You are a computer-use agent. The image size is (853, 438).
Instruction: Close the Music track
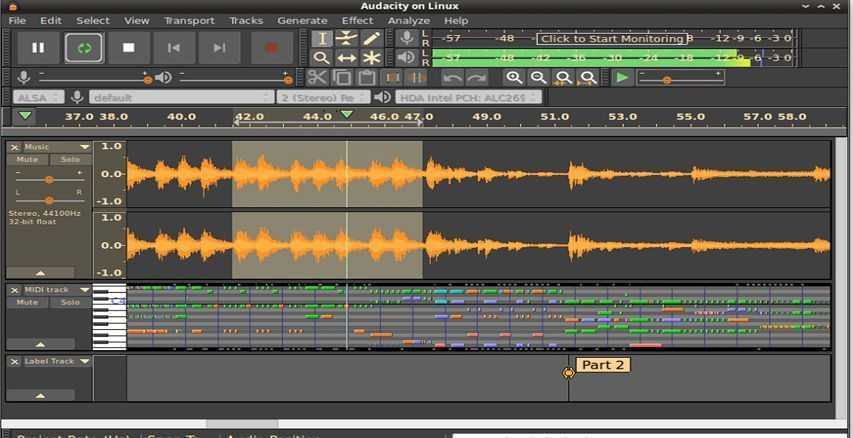point(15,147)
